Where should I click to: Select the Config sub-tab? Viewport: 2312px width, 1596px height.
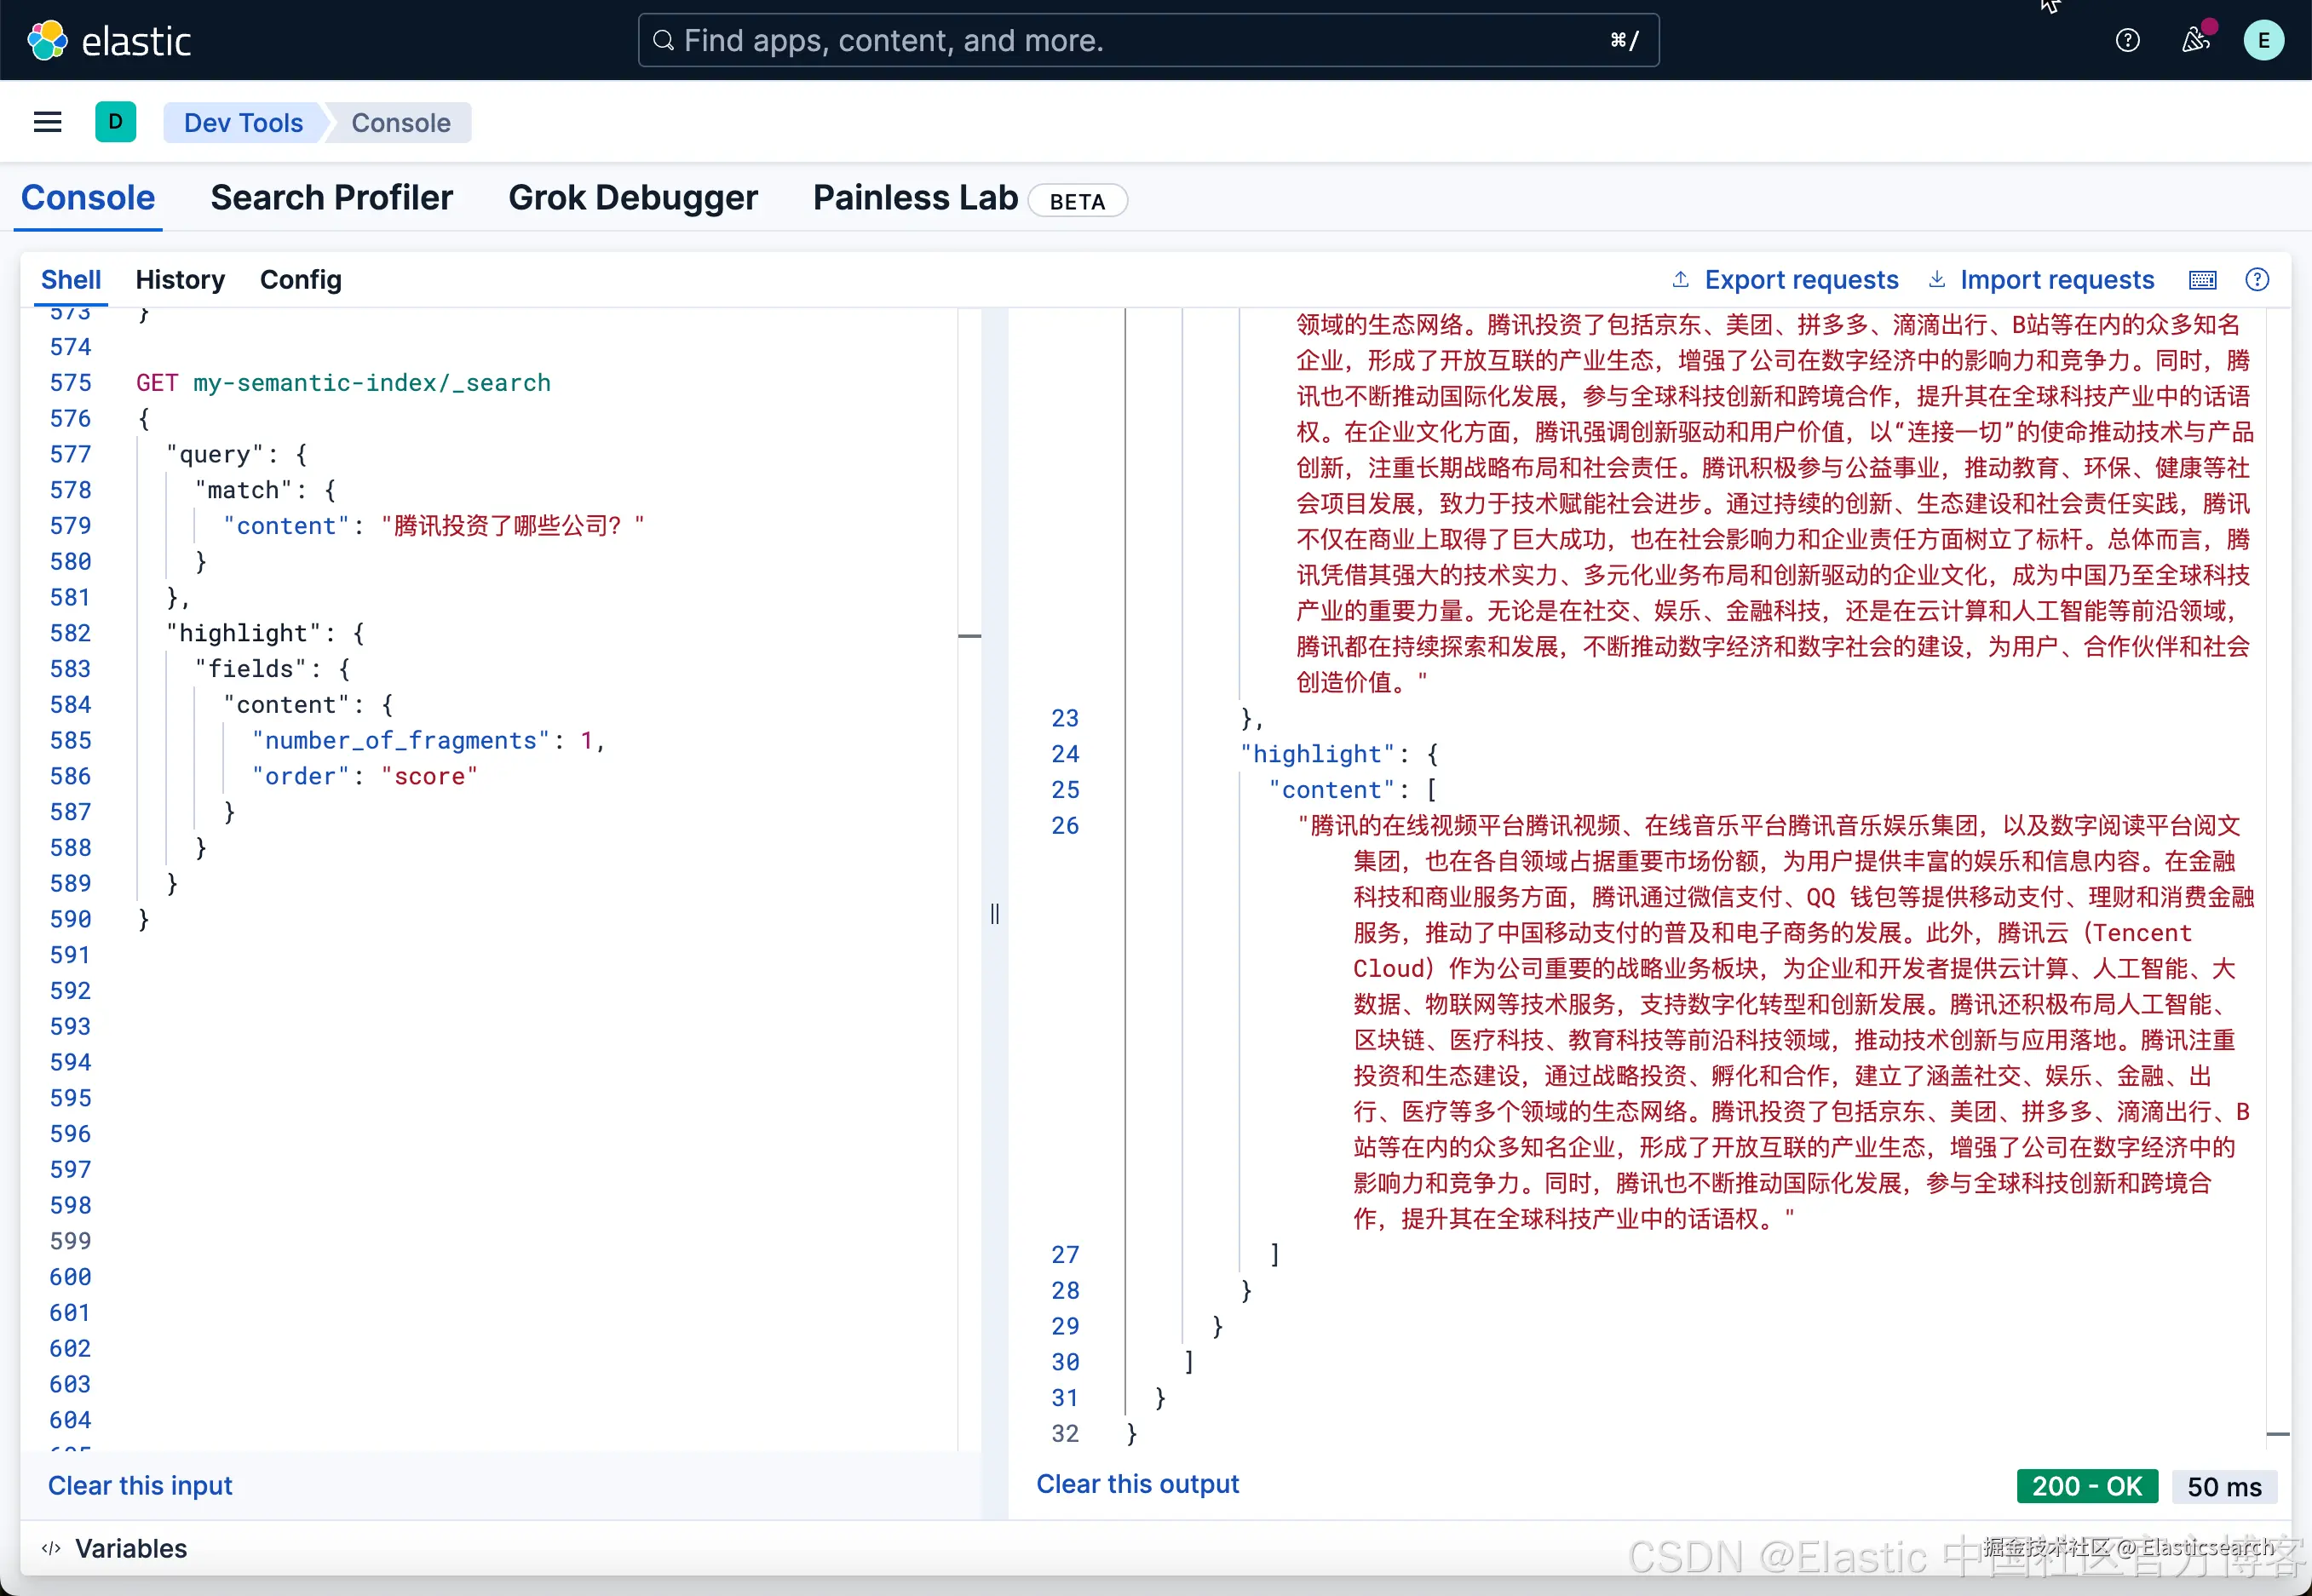(300, 280)
